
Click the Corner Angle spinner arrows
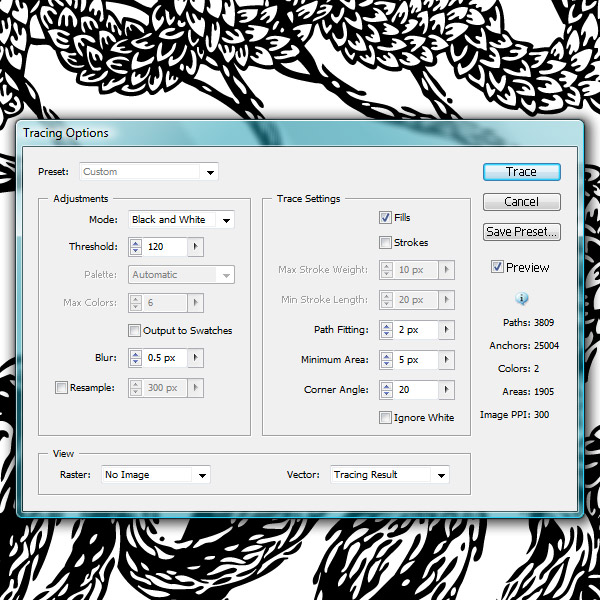(x=386, y=390)
